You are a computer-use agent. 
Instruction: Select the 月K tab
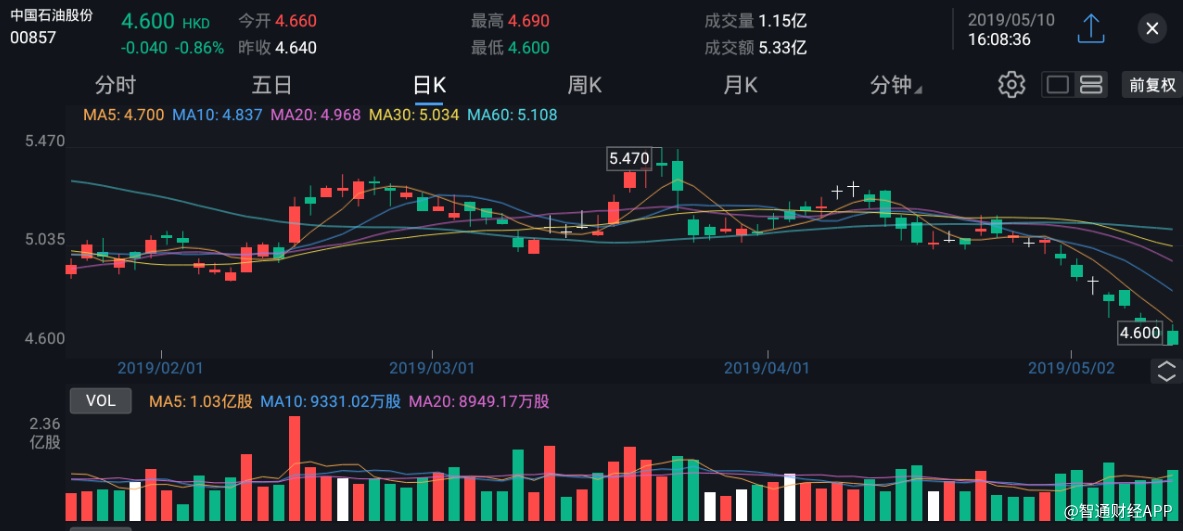[740, 85]
